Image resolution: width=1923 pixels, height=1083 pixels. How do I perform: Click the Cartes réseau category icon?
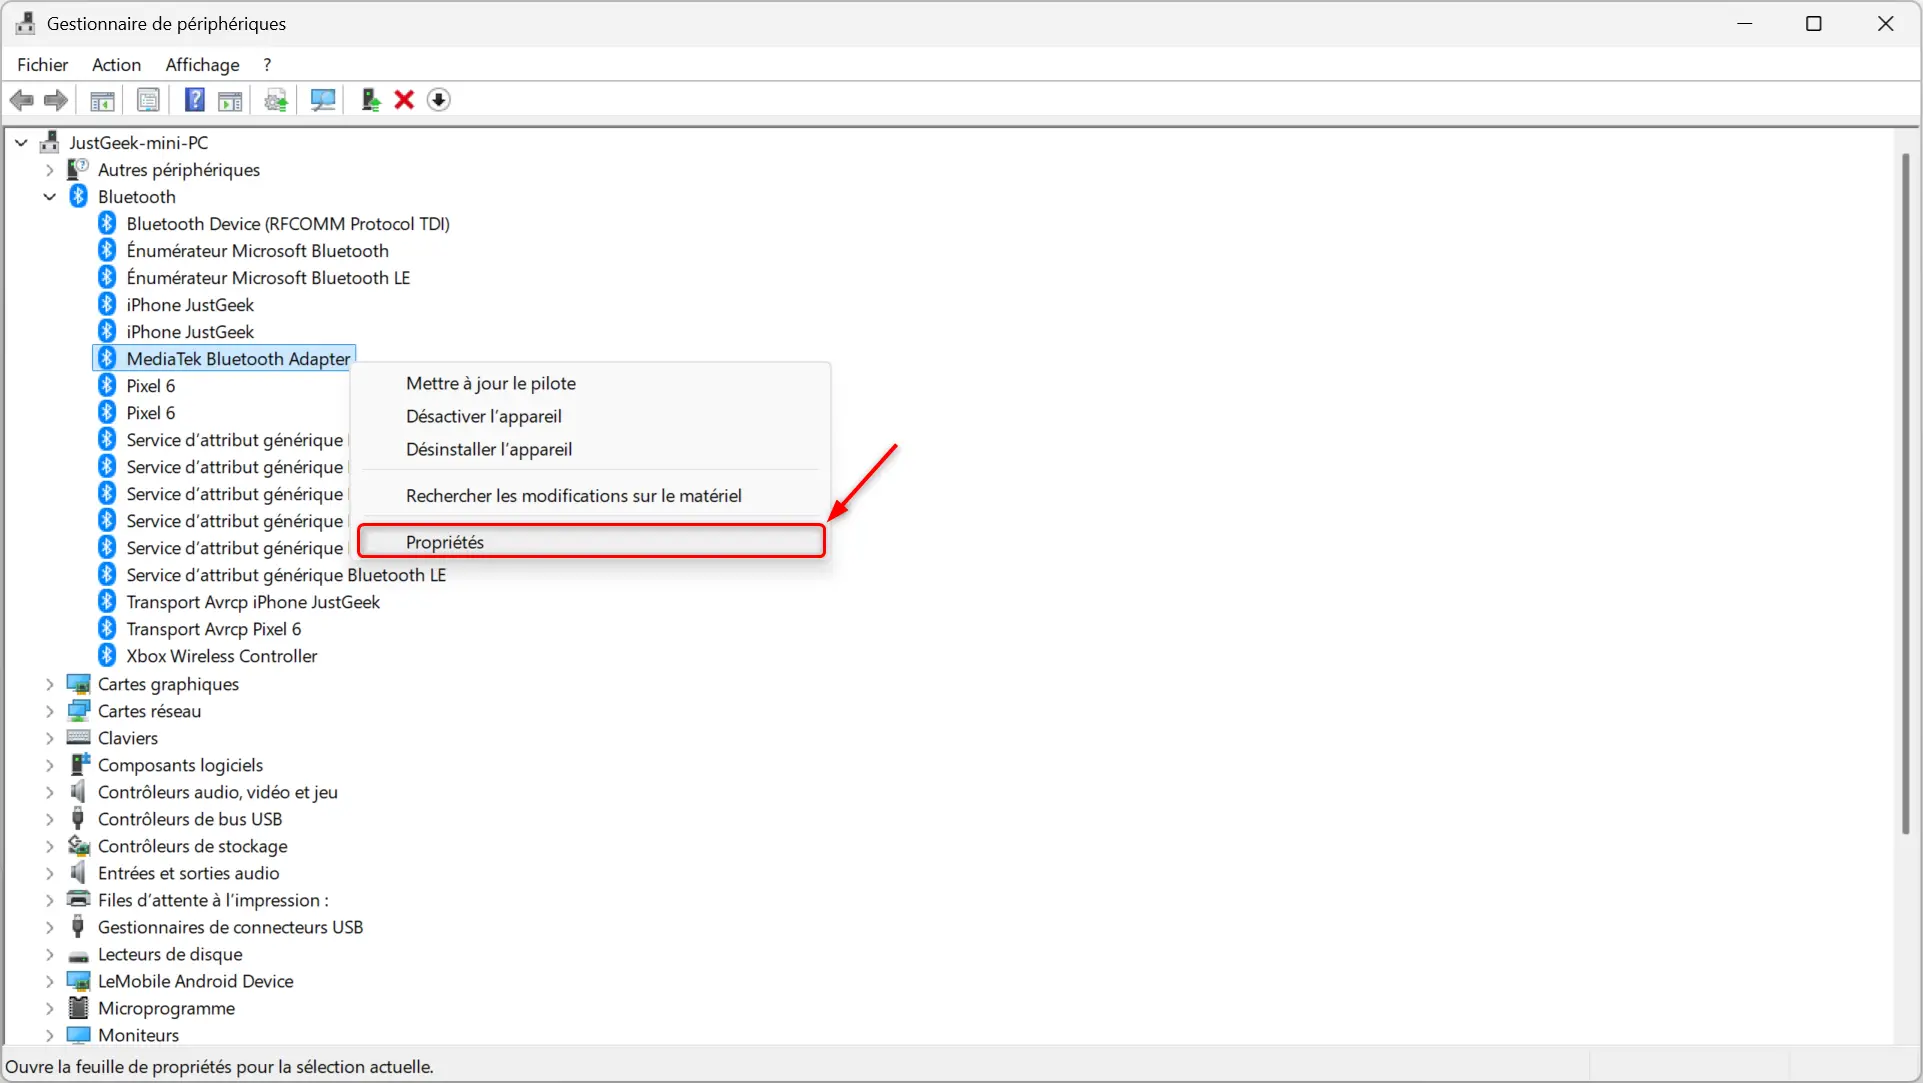pos(78,711)
